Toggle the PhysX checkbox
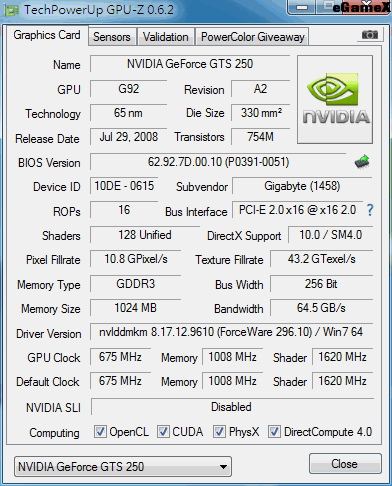 coord(219,432)
